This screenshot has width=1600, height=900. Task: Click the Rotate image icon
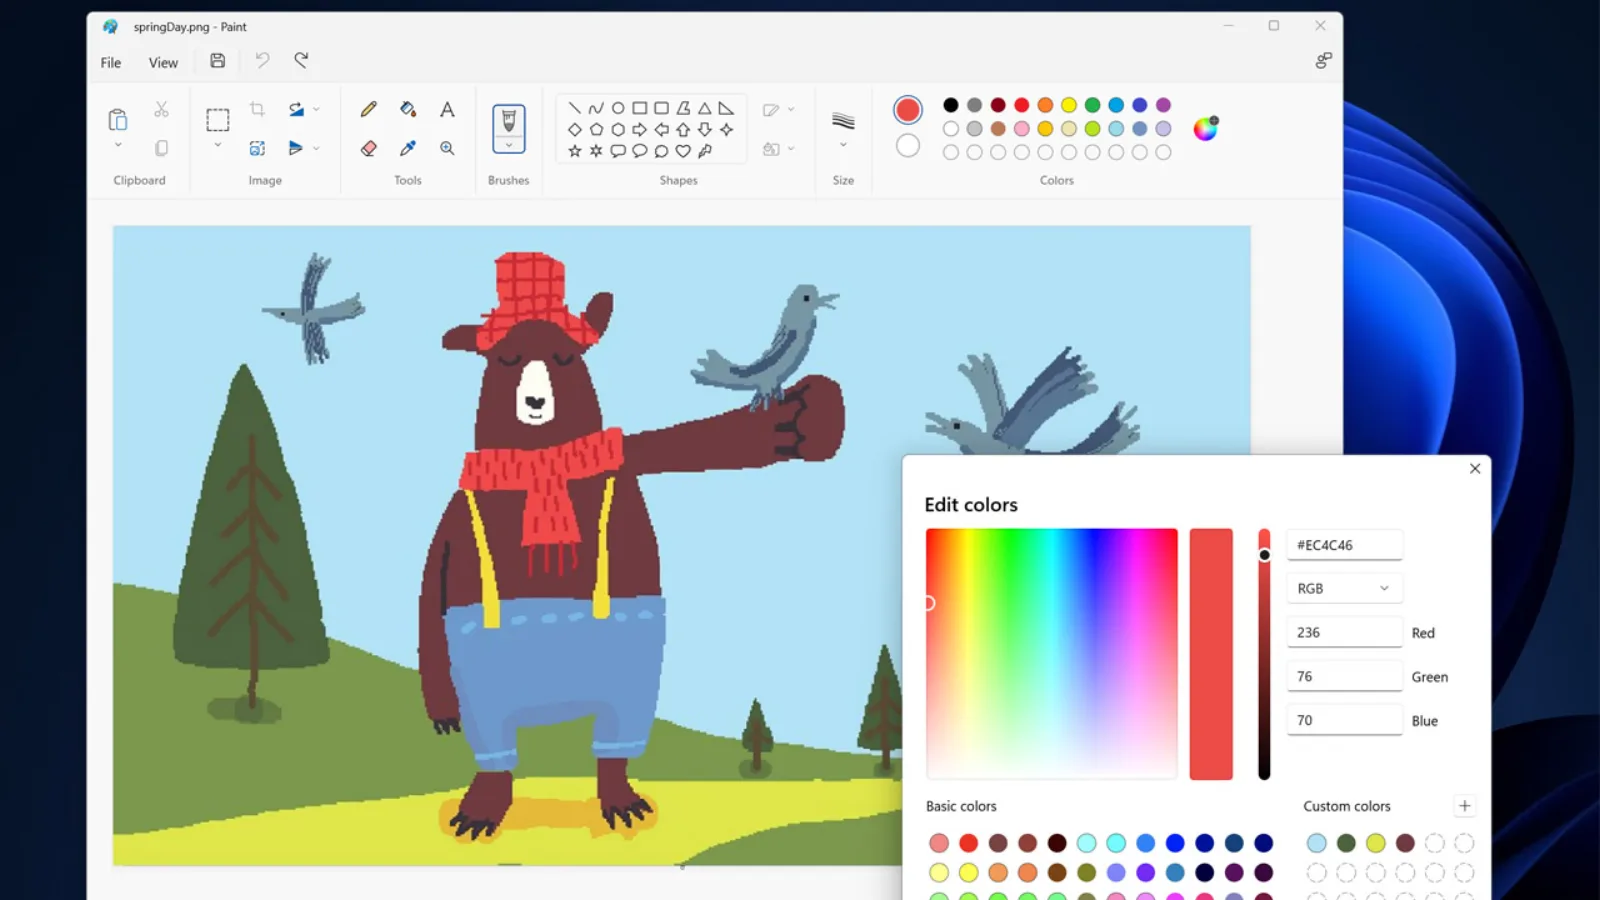(x=296, y=109)
